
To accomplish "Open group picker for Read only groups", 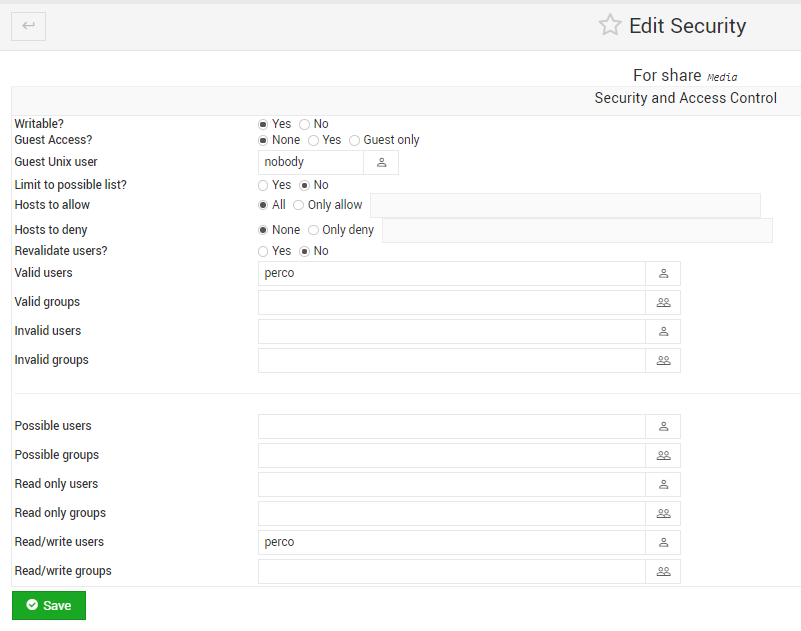I will click(x=663, y=513).
